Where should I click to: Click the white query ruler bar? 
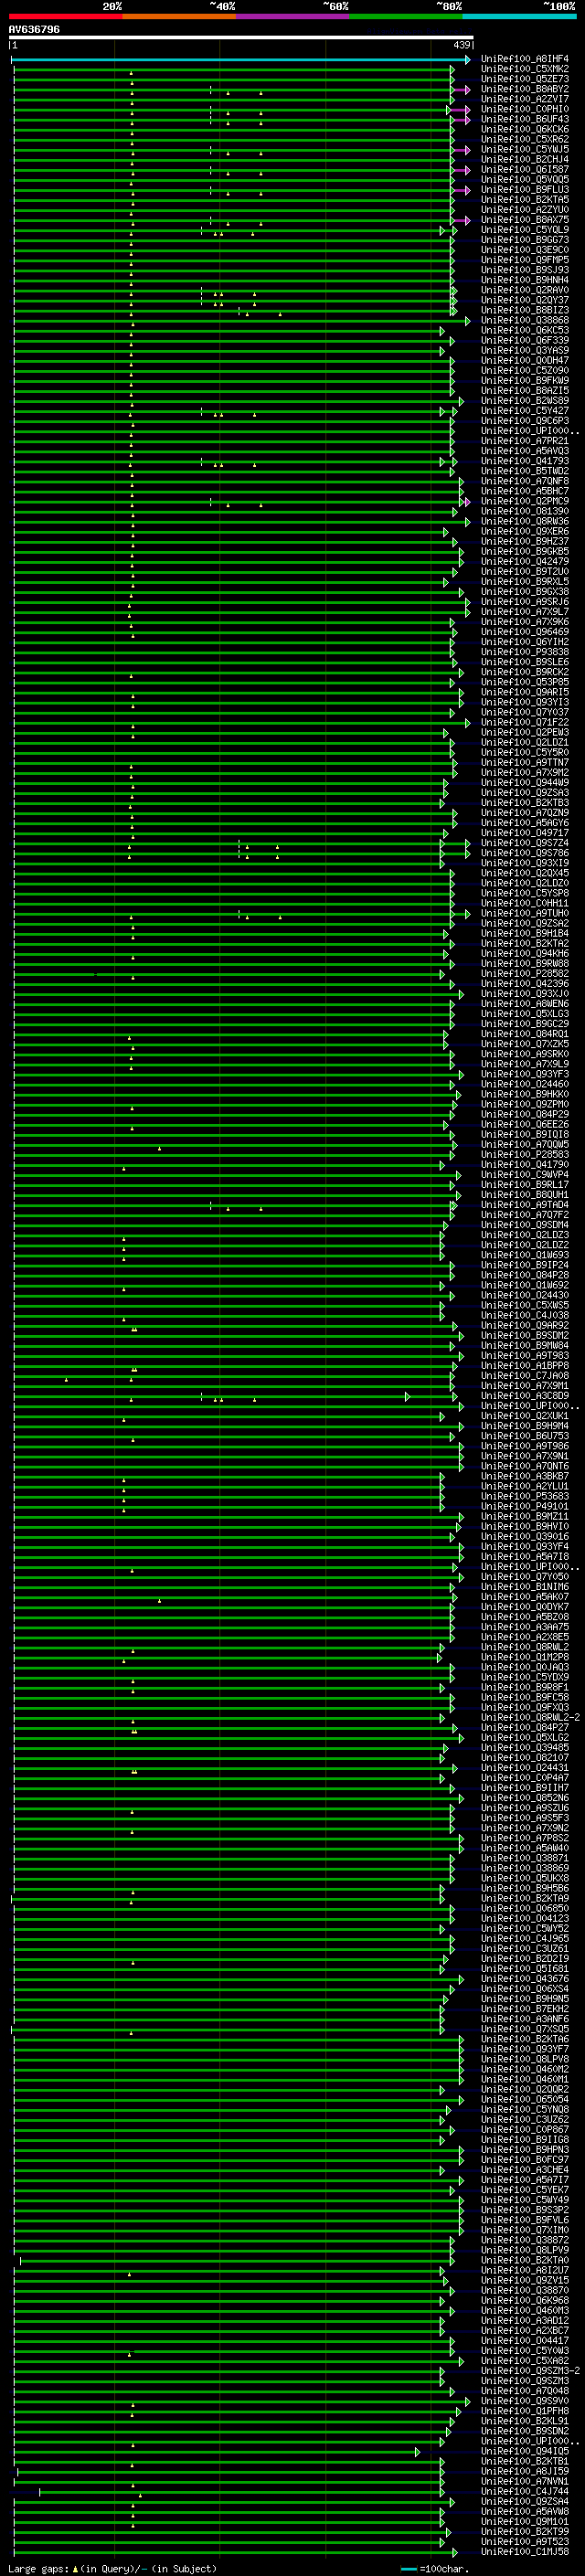point(241,37)
